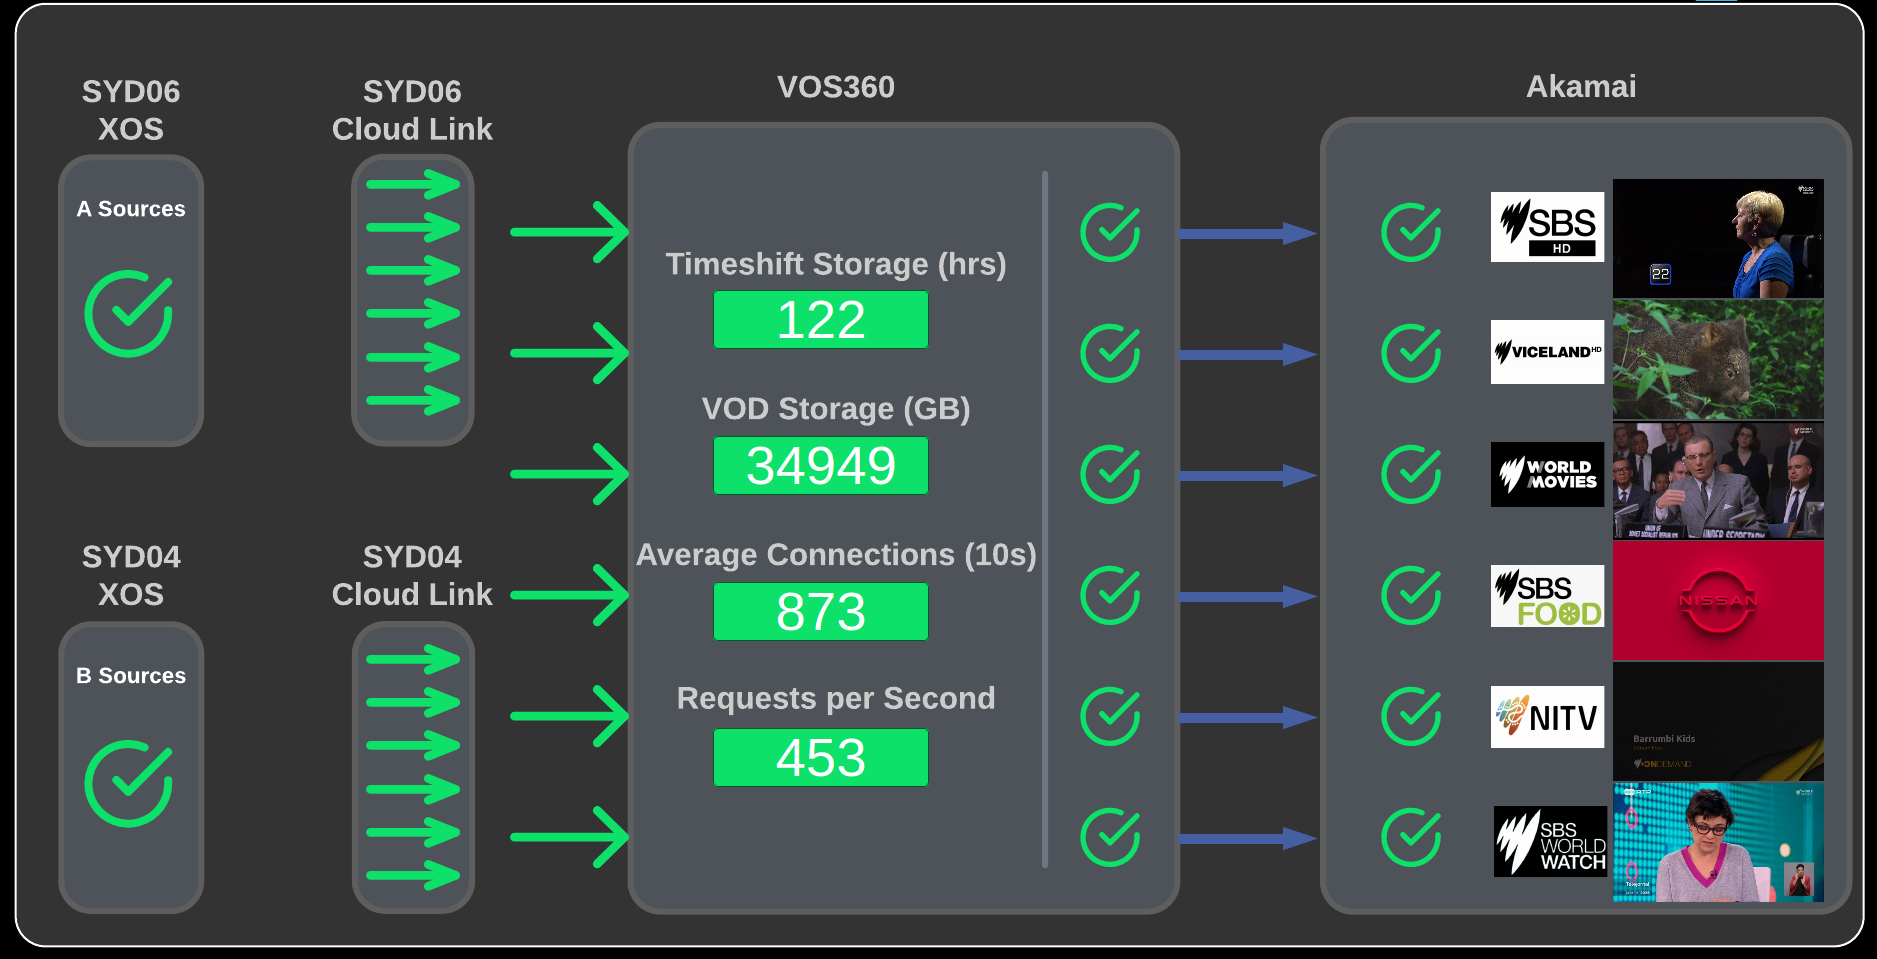Select the SBS HD channel status checkmark
This screenshot has height=959, width=1877.
(x=1410, y=232)
